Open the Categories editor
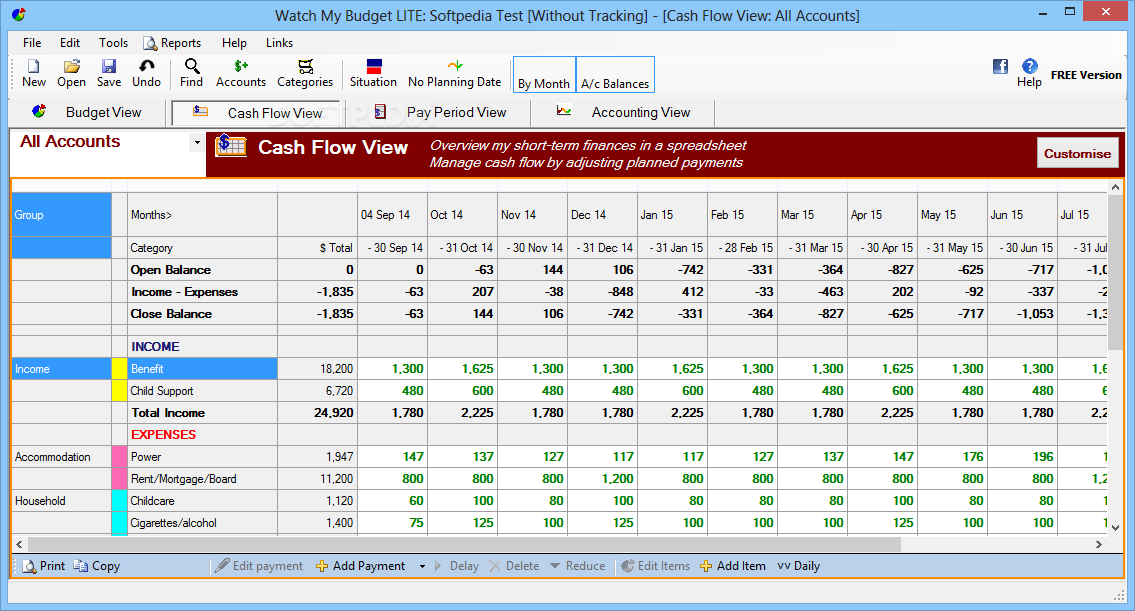Viewport: 1135px width, 611px height. tap(305, 74)
